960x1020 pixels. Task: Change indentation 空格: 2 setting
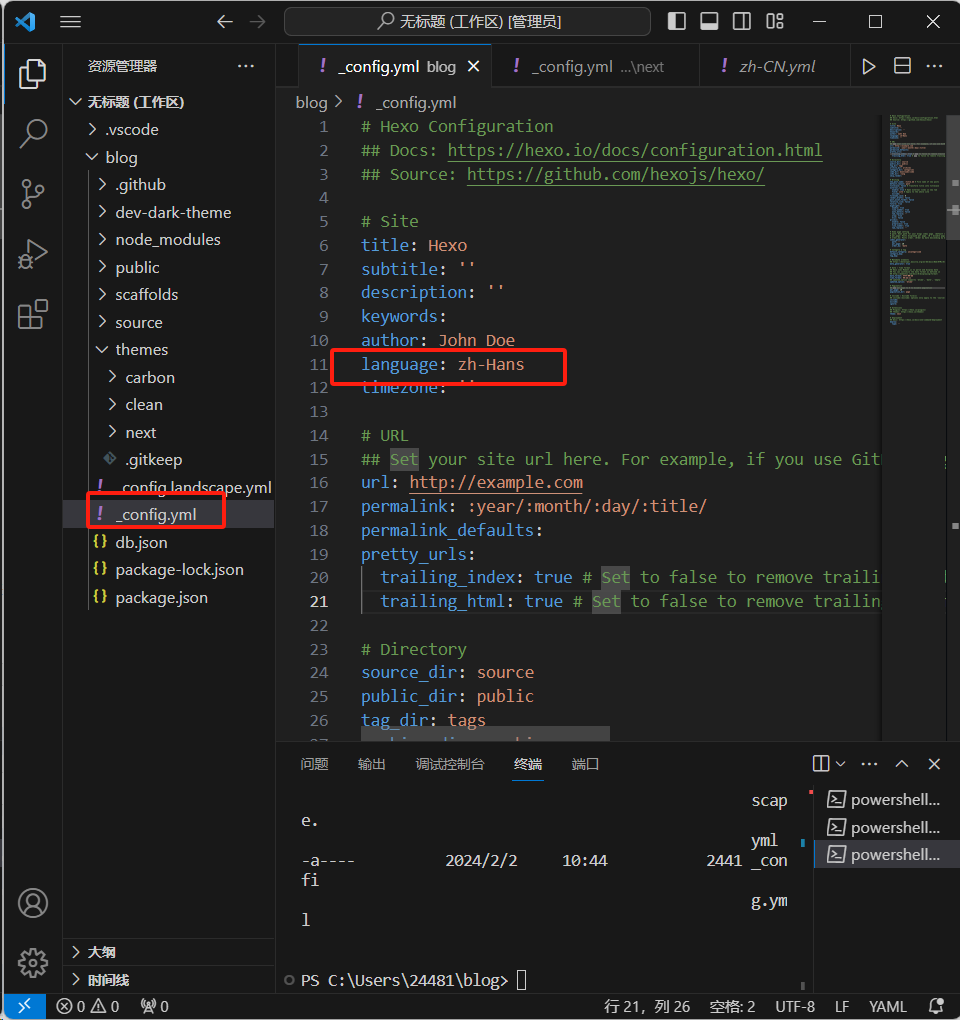(732, 1006)
